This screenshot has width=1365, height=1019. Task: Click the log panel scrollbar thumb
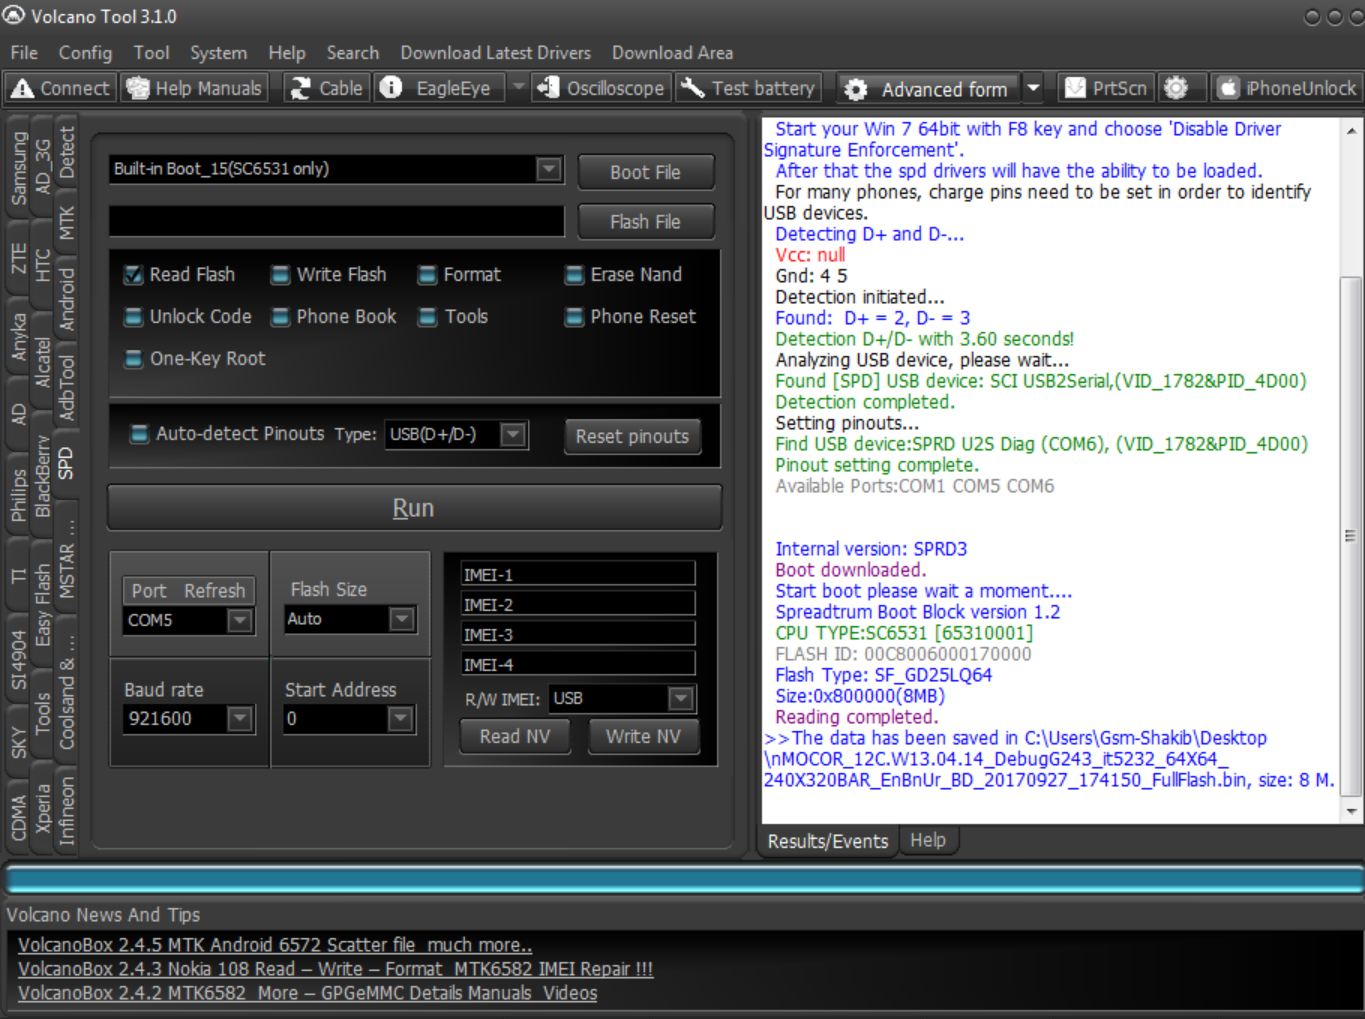tap(1350, 536)
